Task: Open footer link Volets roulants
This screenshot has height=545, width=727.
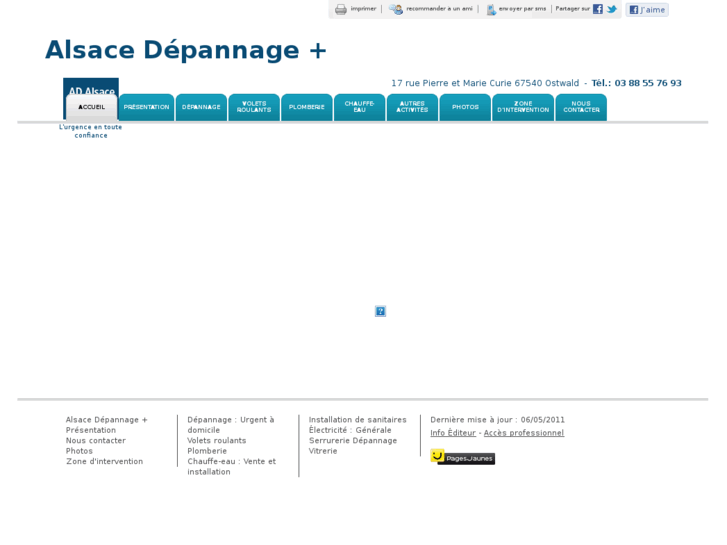Action: 217,441
